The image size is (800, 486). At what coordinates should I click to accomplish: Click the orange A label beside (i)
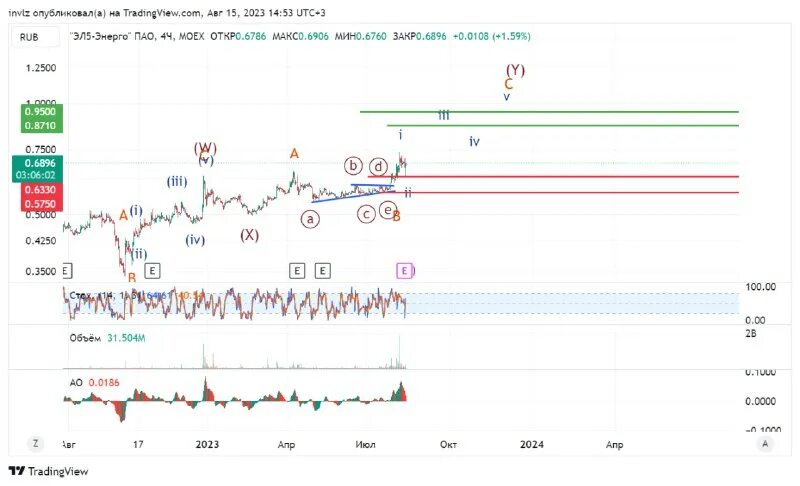(x=123, y=215)
